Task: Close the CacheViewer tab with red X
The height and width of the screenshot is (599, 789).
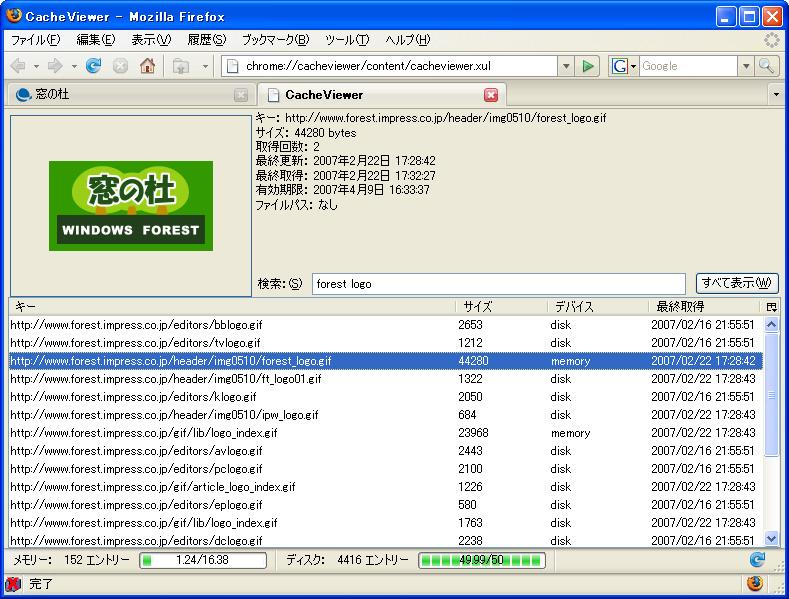Action: click(x=491, y=95)
